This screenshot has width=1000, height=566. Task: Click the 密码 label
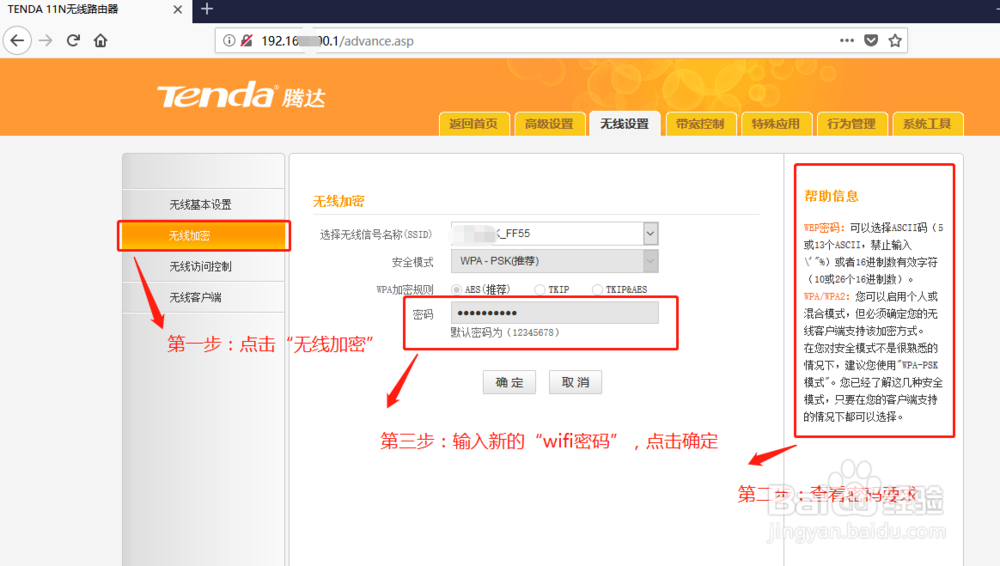coord(423,315)
